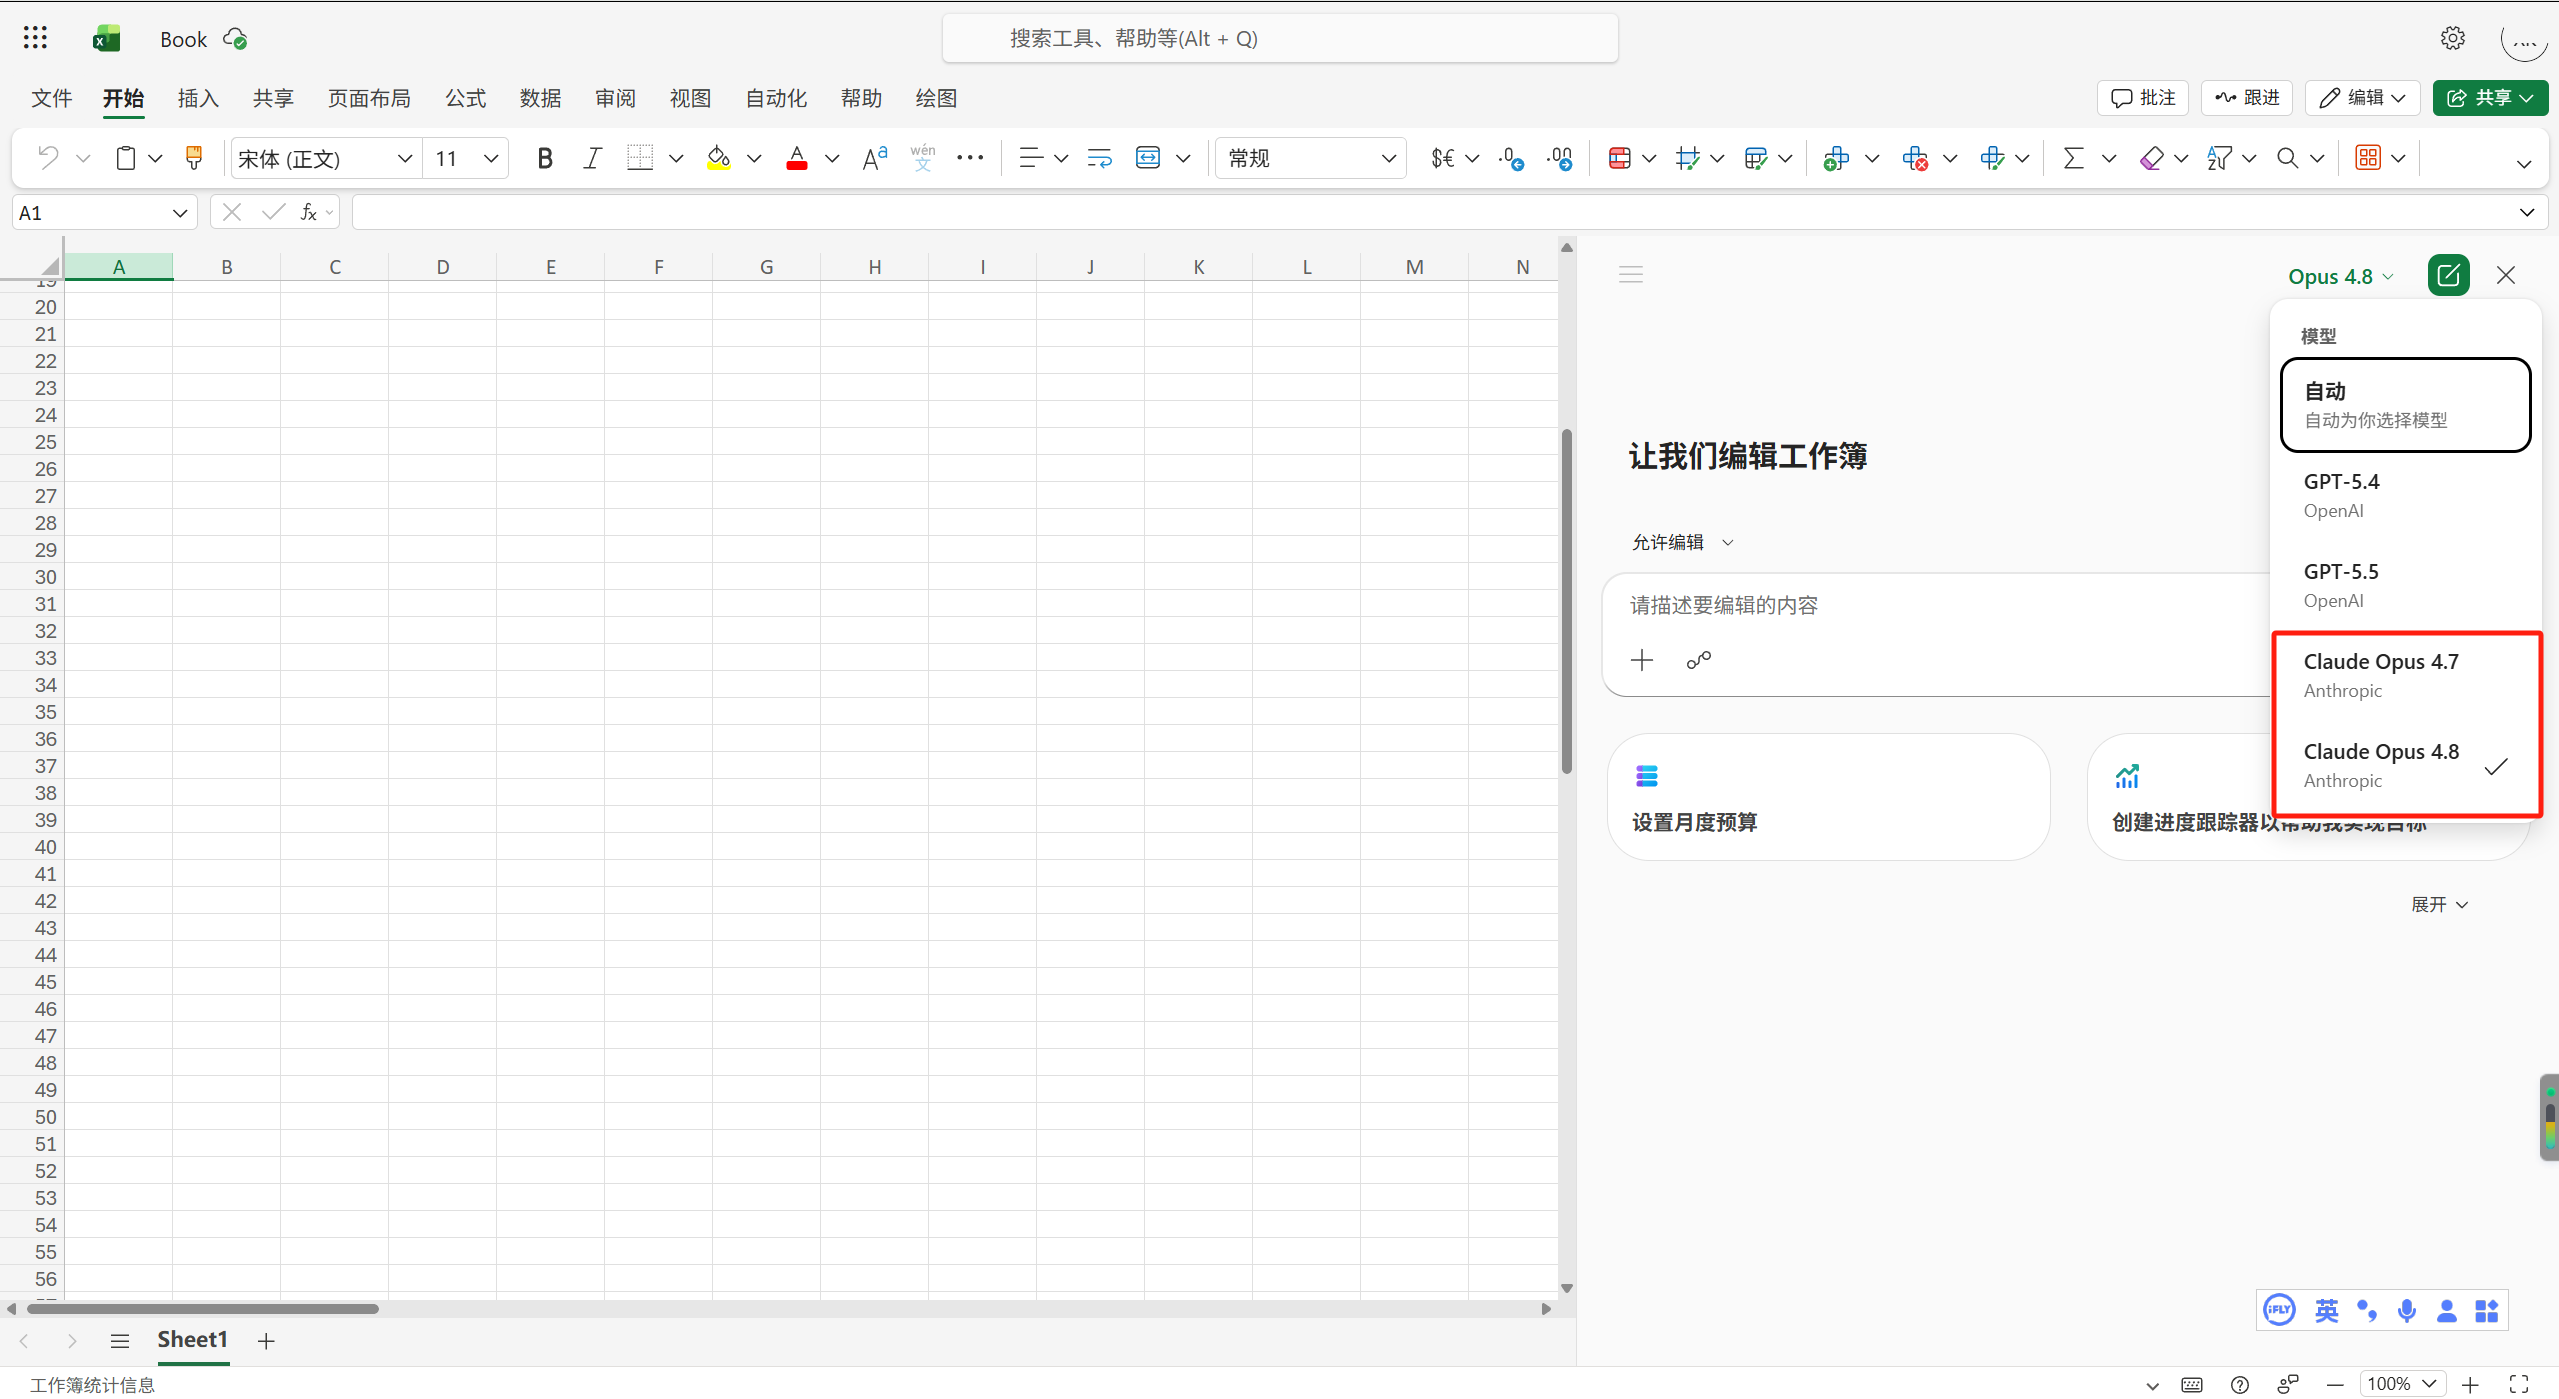Viewport: 2559px width, 1399px height.
Task: Collapse the ribbon chevron
Action: (2523, 164)
